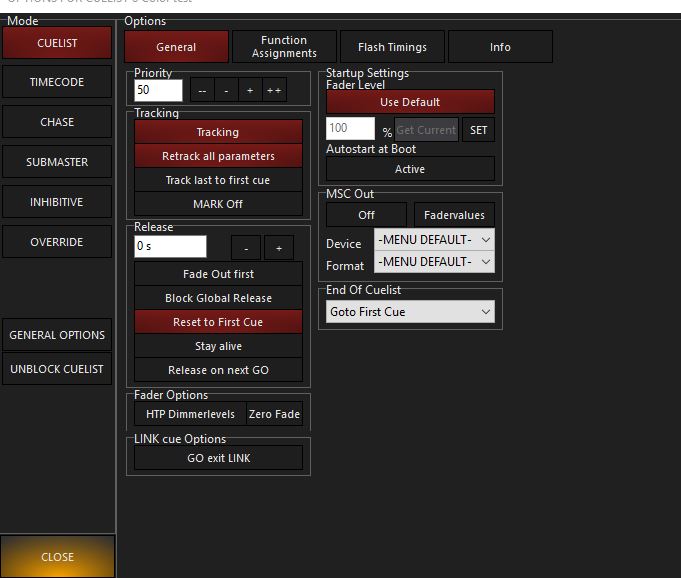Toggle Zero Fade fader option
681x578 pixels.
pos(274,414)
